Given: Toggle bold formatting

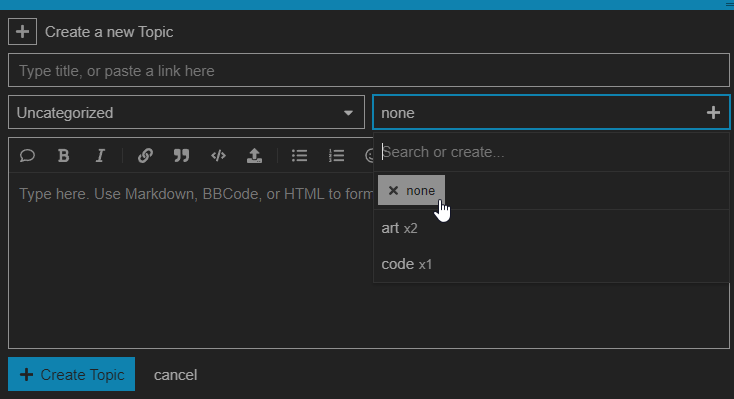Looking at the screenshot, I should tap(64, 155).
